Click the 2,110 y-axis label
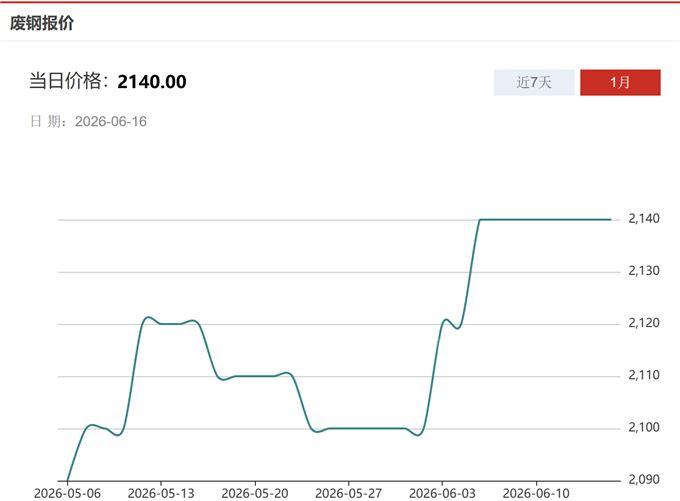Screen dimensions: 680x501 pos(644,375)
